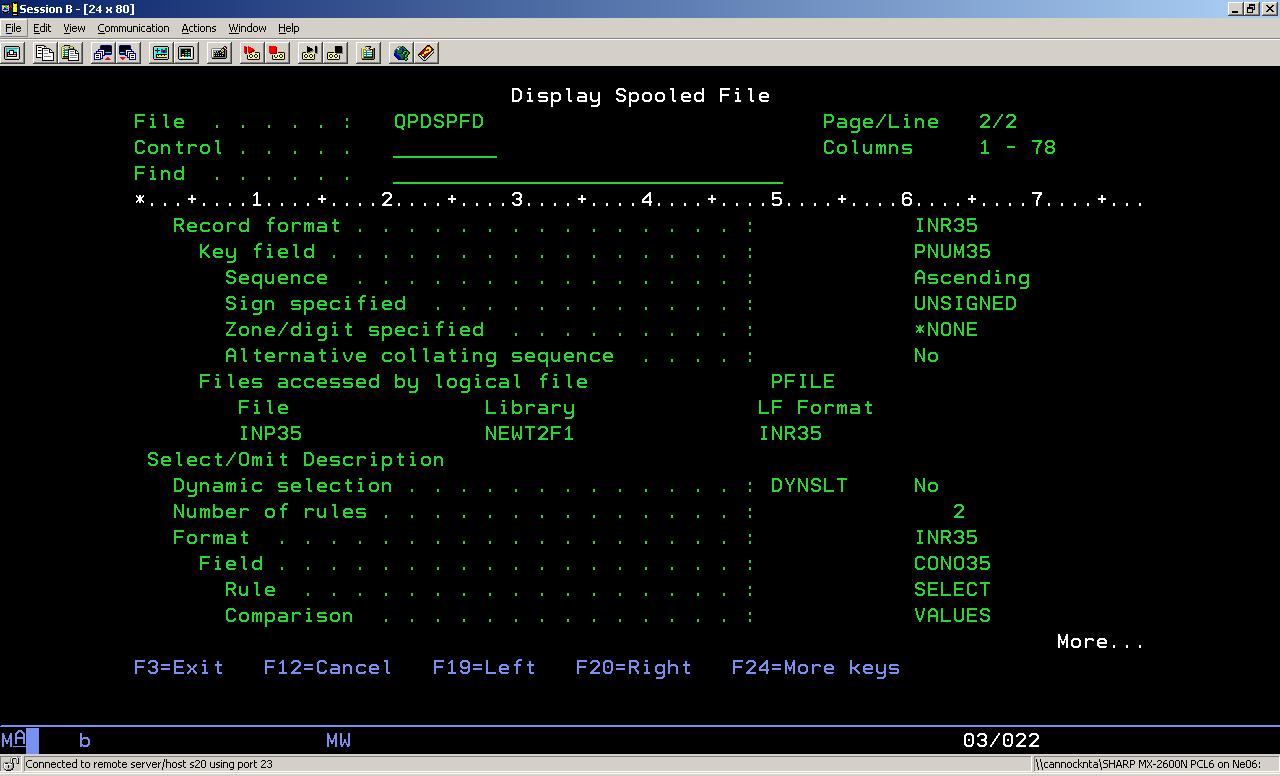The image size is (1280, 776).
Task: Open help with the red book icon
Action: click(x=427, y=54)
